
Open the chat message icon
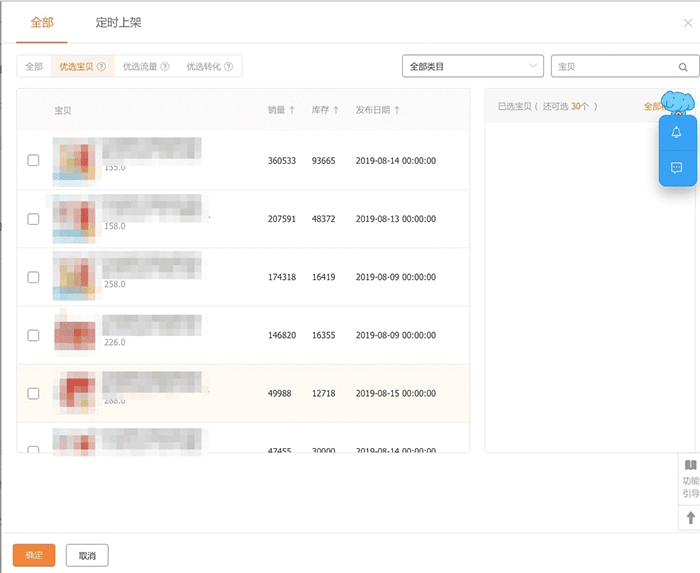(x=677, y=167)
